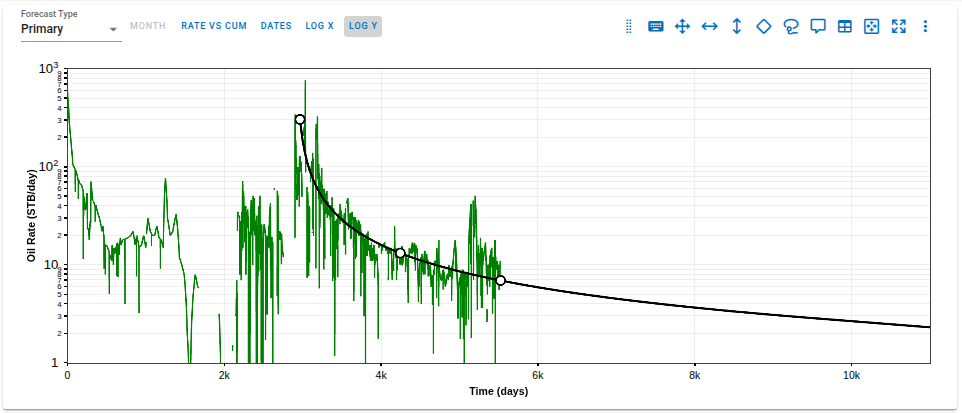Select the horizontal double-arrow tool

tap(710, 27)
